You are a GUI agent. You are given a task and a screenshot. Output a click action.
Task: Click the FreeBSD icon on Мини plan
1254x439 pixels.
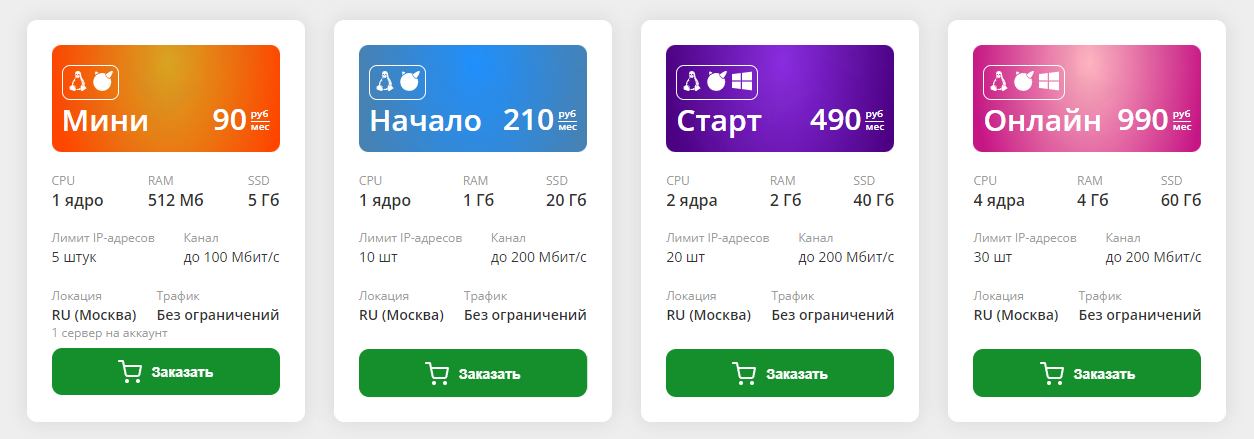click(102, 82)
